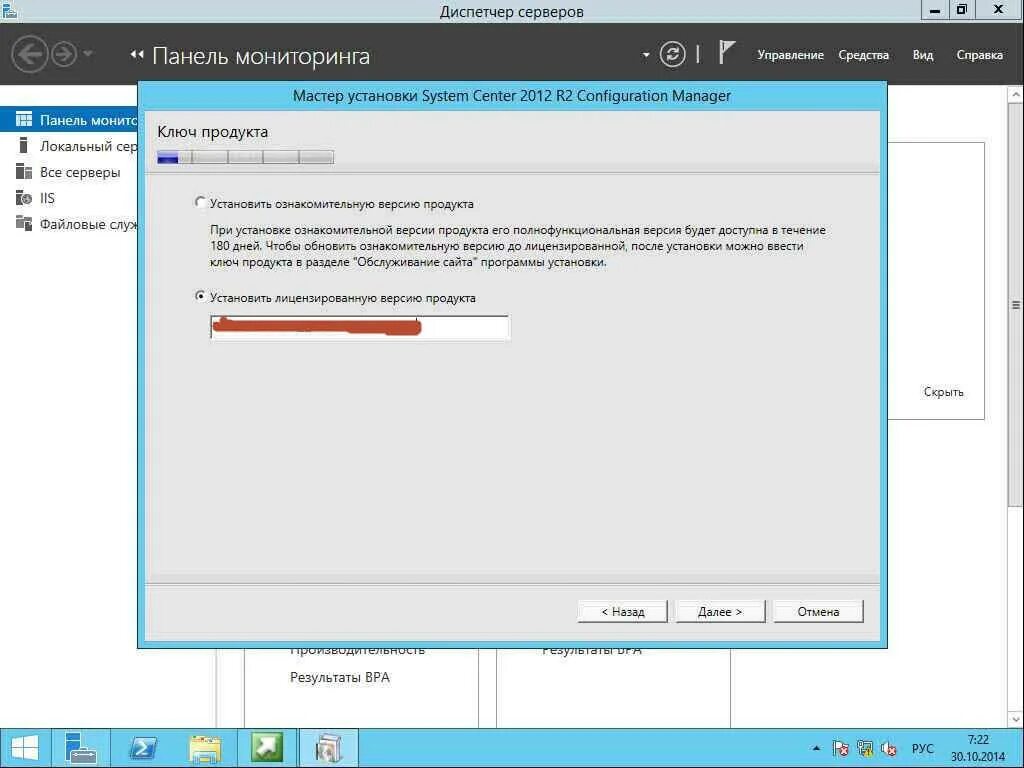Open the green arrow taskbar application
This screenshot has width=1024, height=768.
(x=266, y=748)
